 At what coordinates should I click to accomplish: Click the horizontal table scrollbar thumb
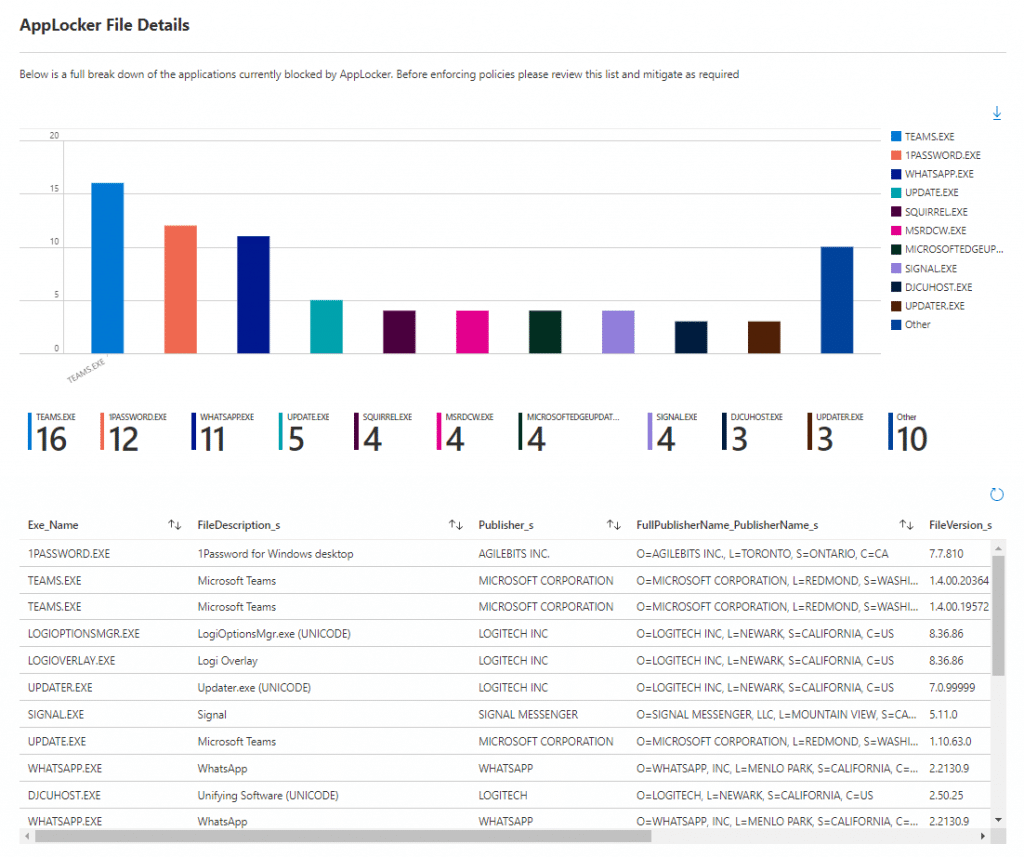coord(343,836)
